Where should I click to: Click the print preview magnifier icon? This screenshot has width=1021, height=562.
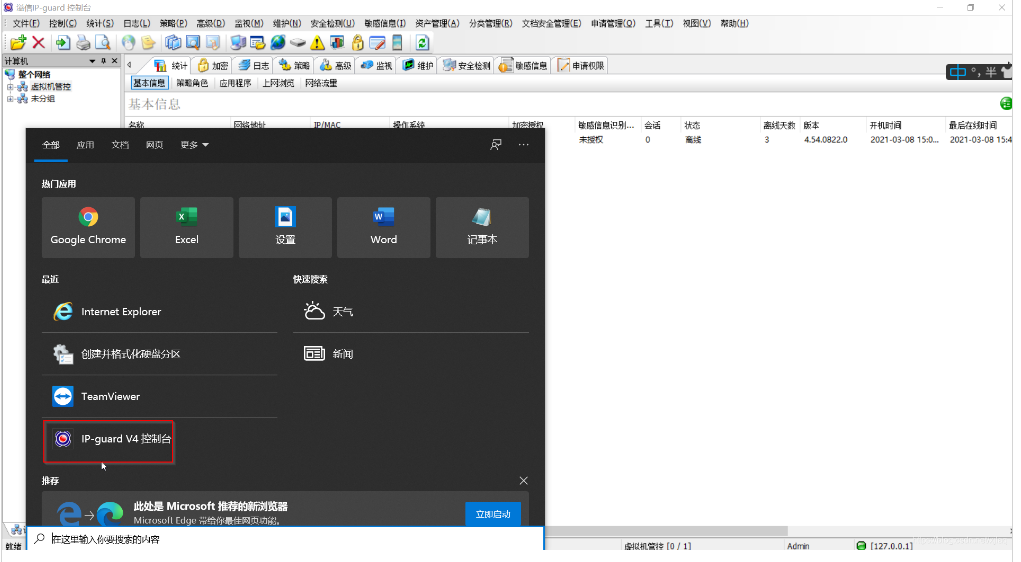click(x=103, y=43)
